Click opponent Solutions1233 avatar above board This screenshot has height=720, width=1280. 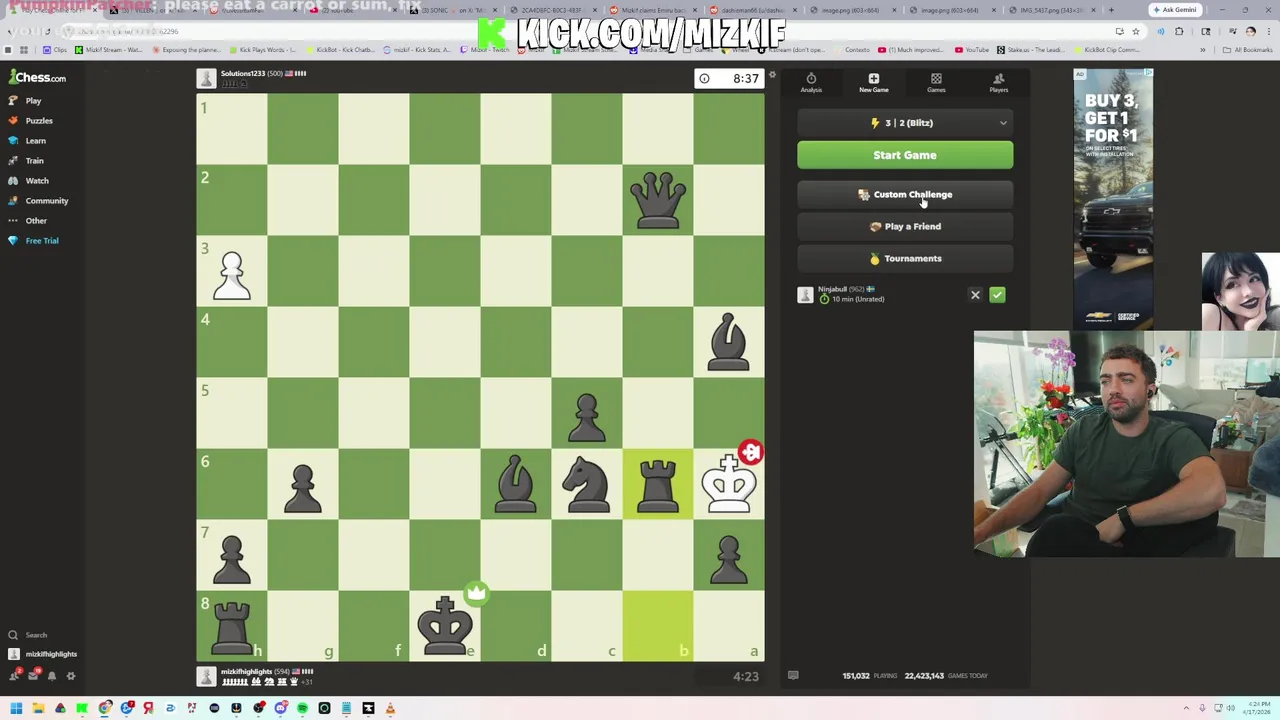coord(206,78)
